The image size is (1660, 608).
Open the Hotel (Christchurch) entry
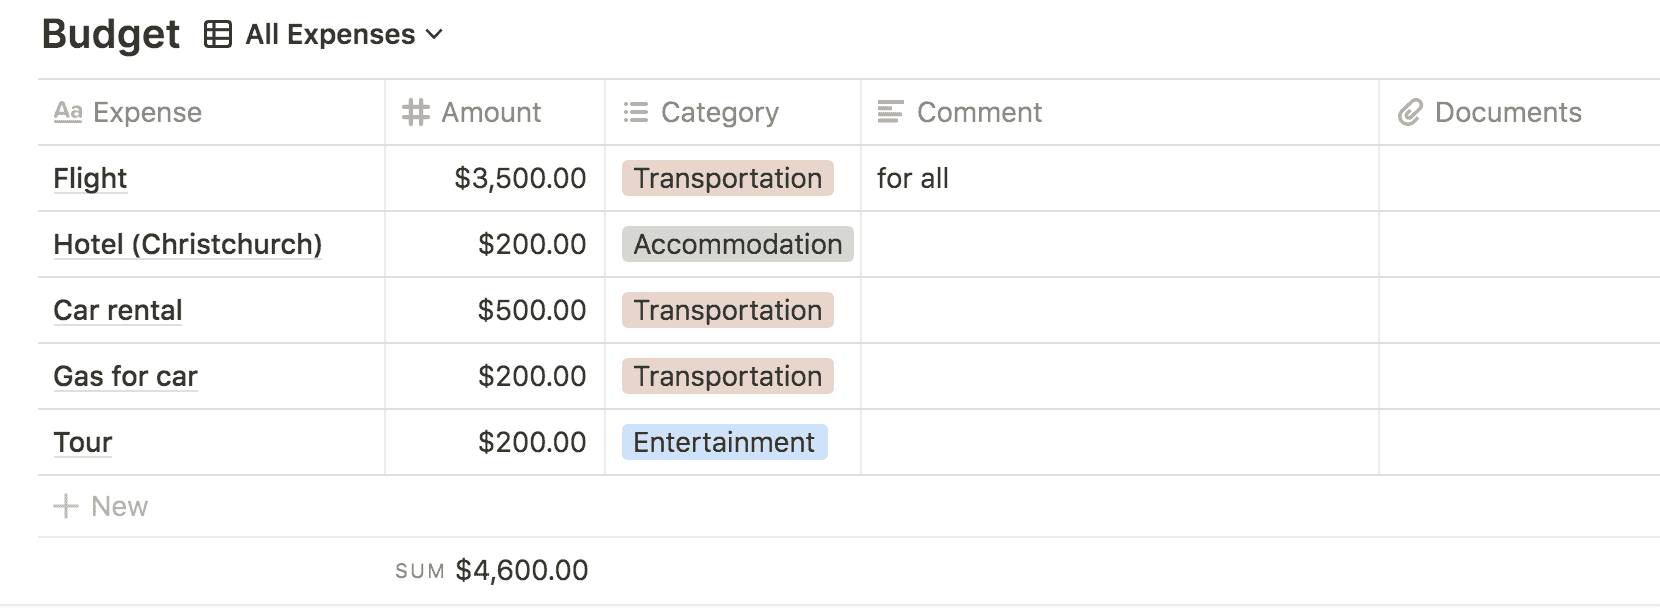click(x=187, y=244)
